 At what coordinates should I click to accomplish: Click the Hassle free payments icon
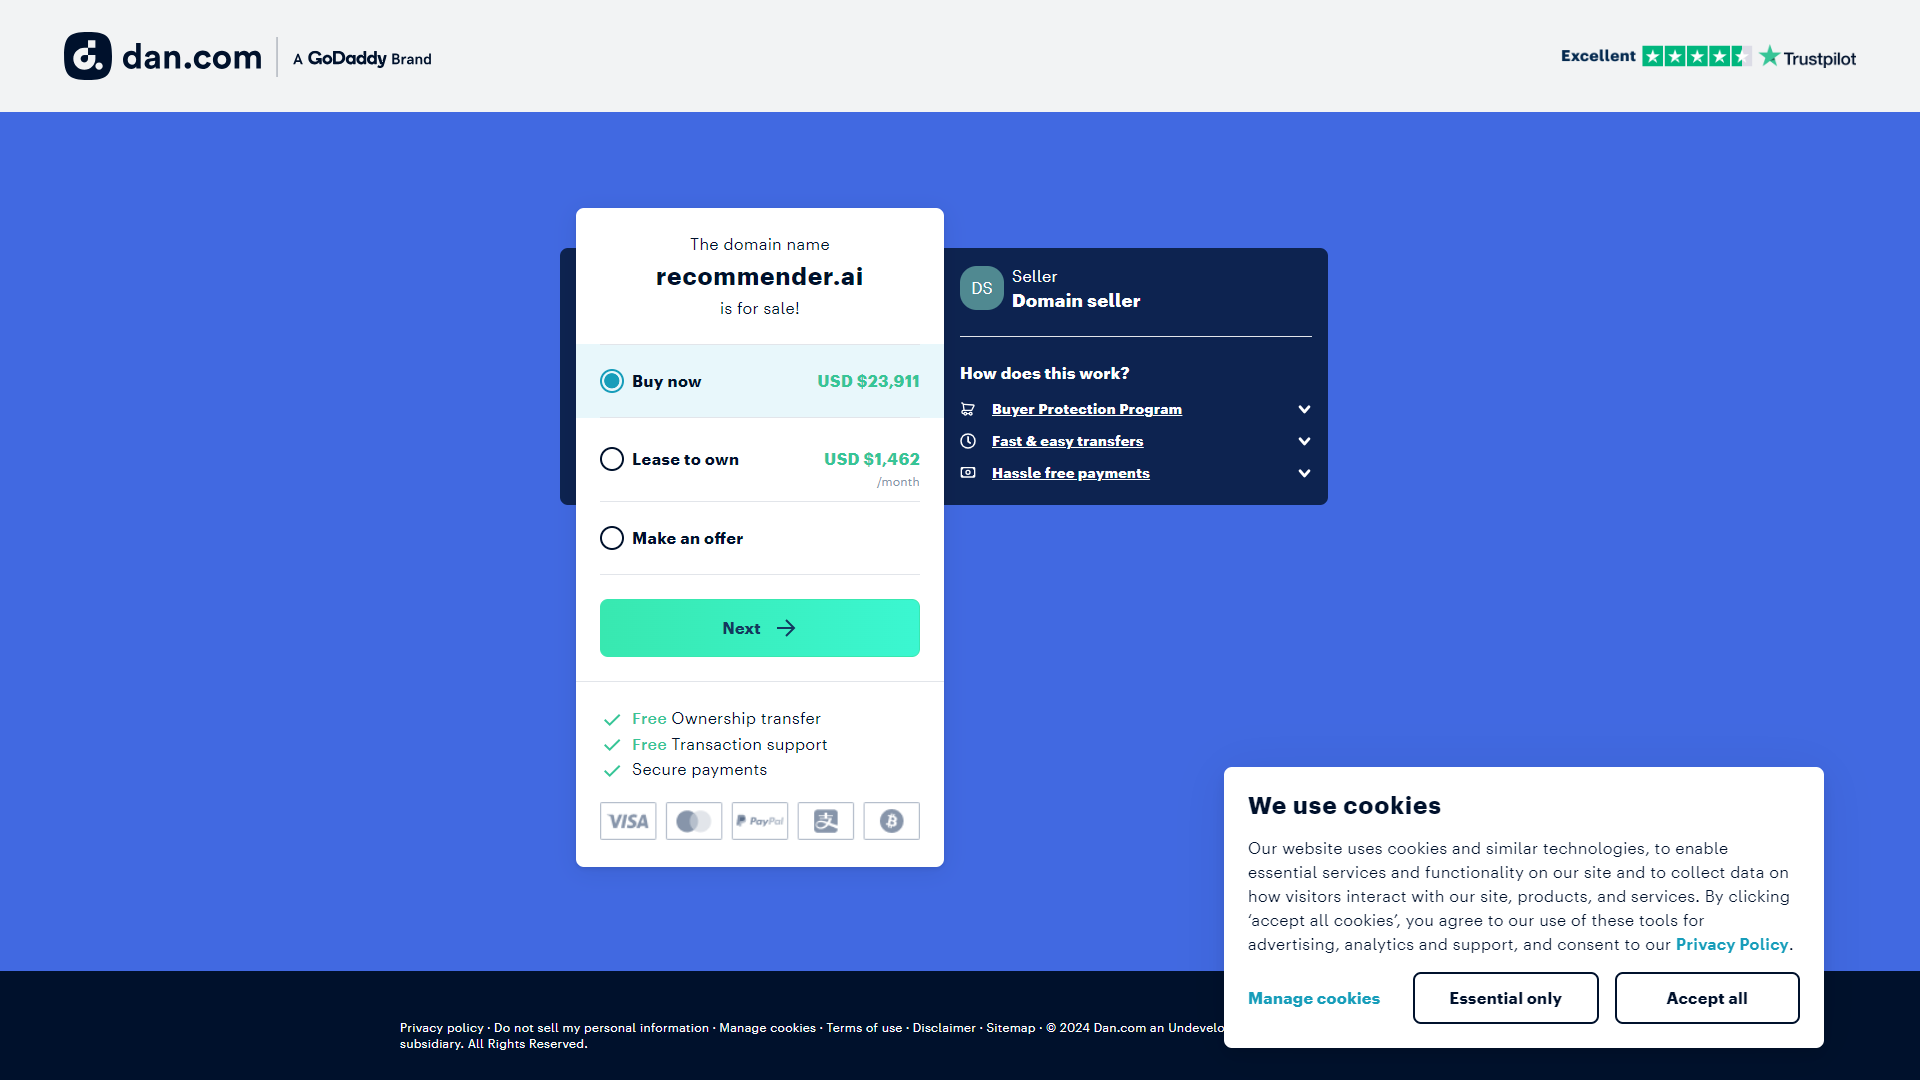(x=969, y=472)
